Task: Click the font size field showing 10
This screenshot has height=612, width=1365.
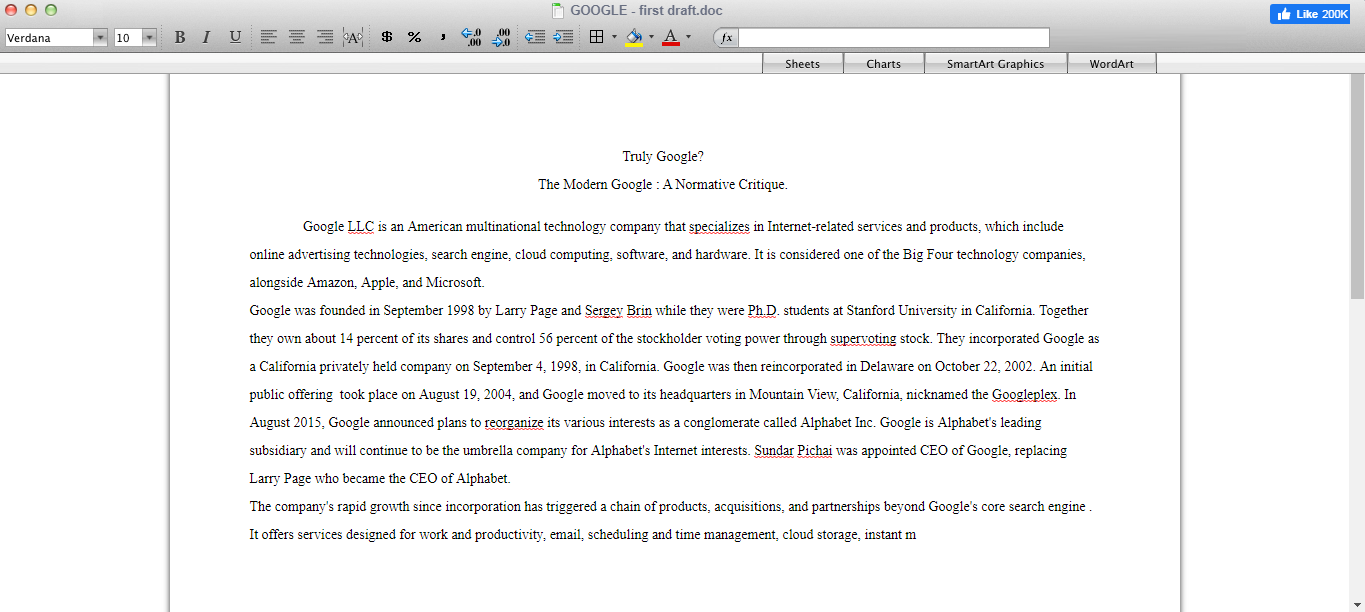Action: click(128, 37)
